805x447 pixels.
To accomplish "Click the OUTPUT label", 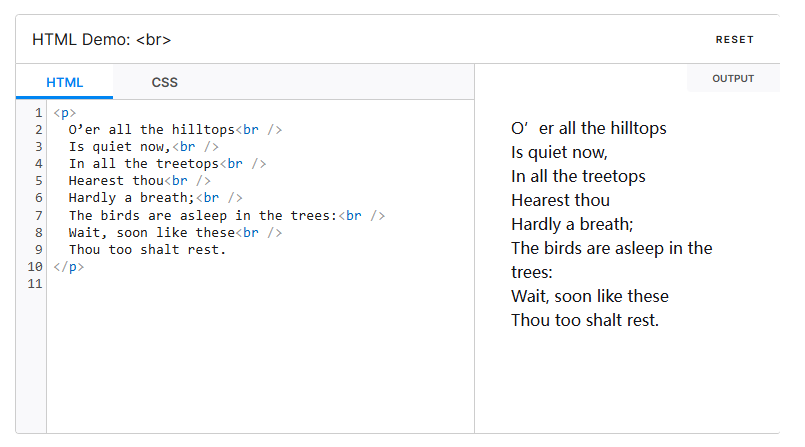I will [733, 78].
